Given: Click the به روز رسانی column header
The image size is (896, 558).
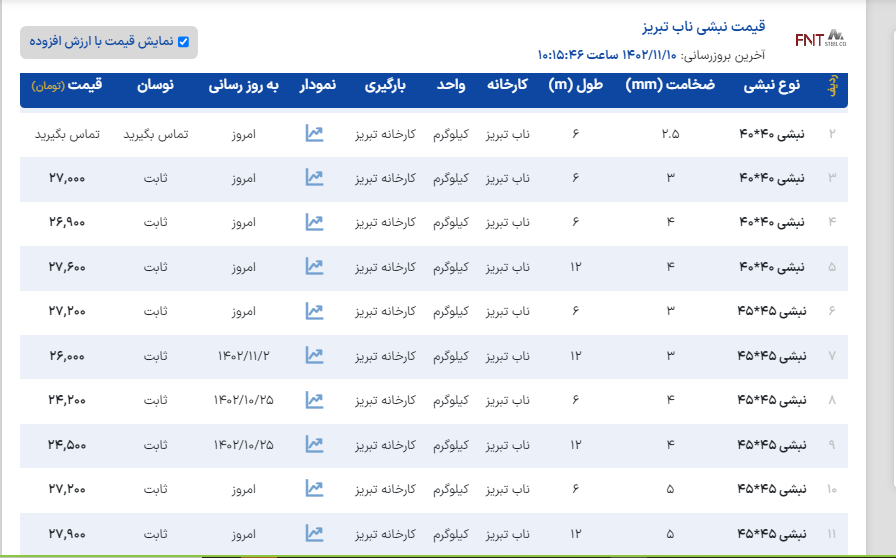Looking at the screenshot, I should click(242, 86).
